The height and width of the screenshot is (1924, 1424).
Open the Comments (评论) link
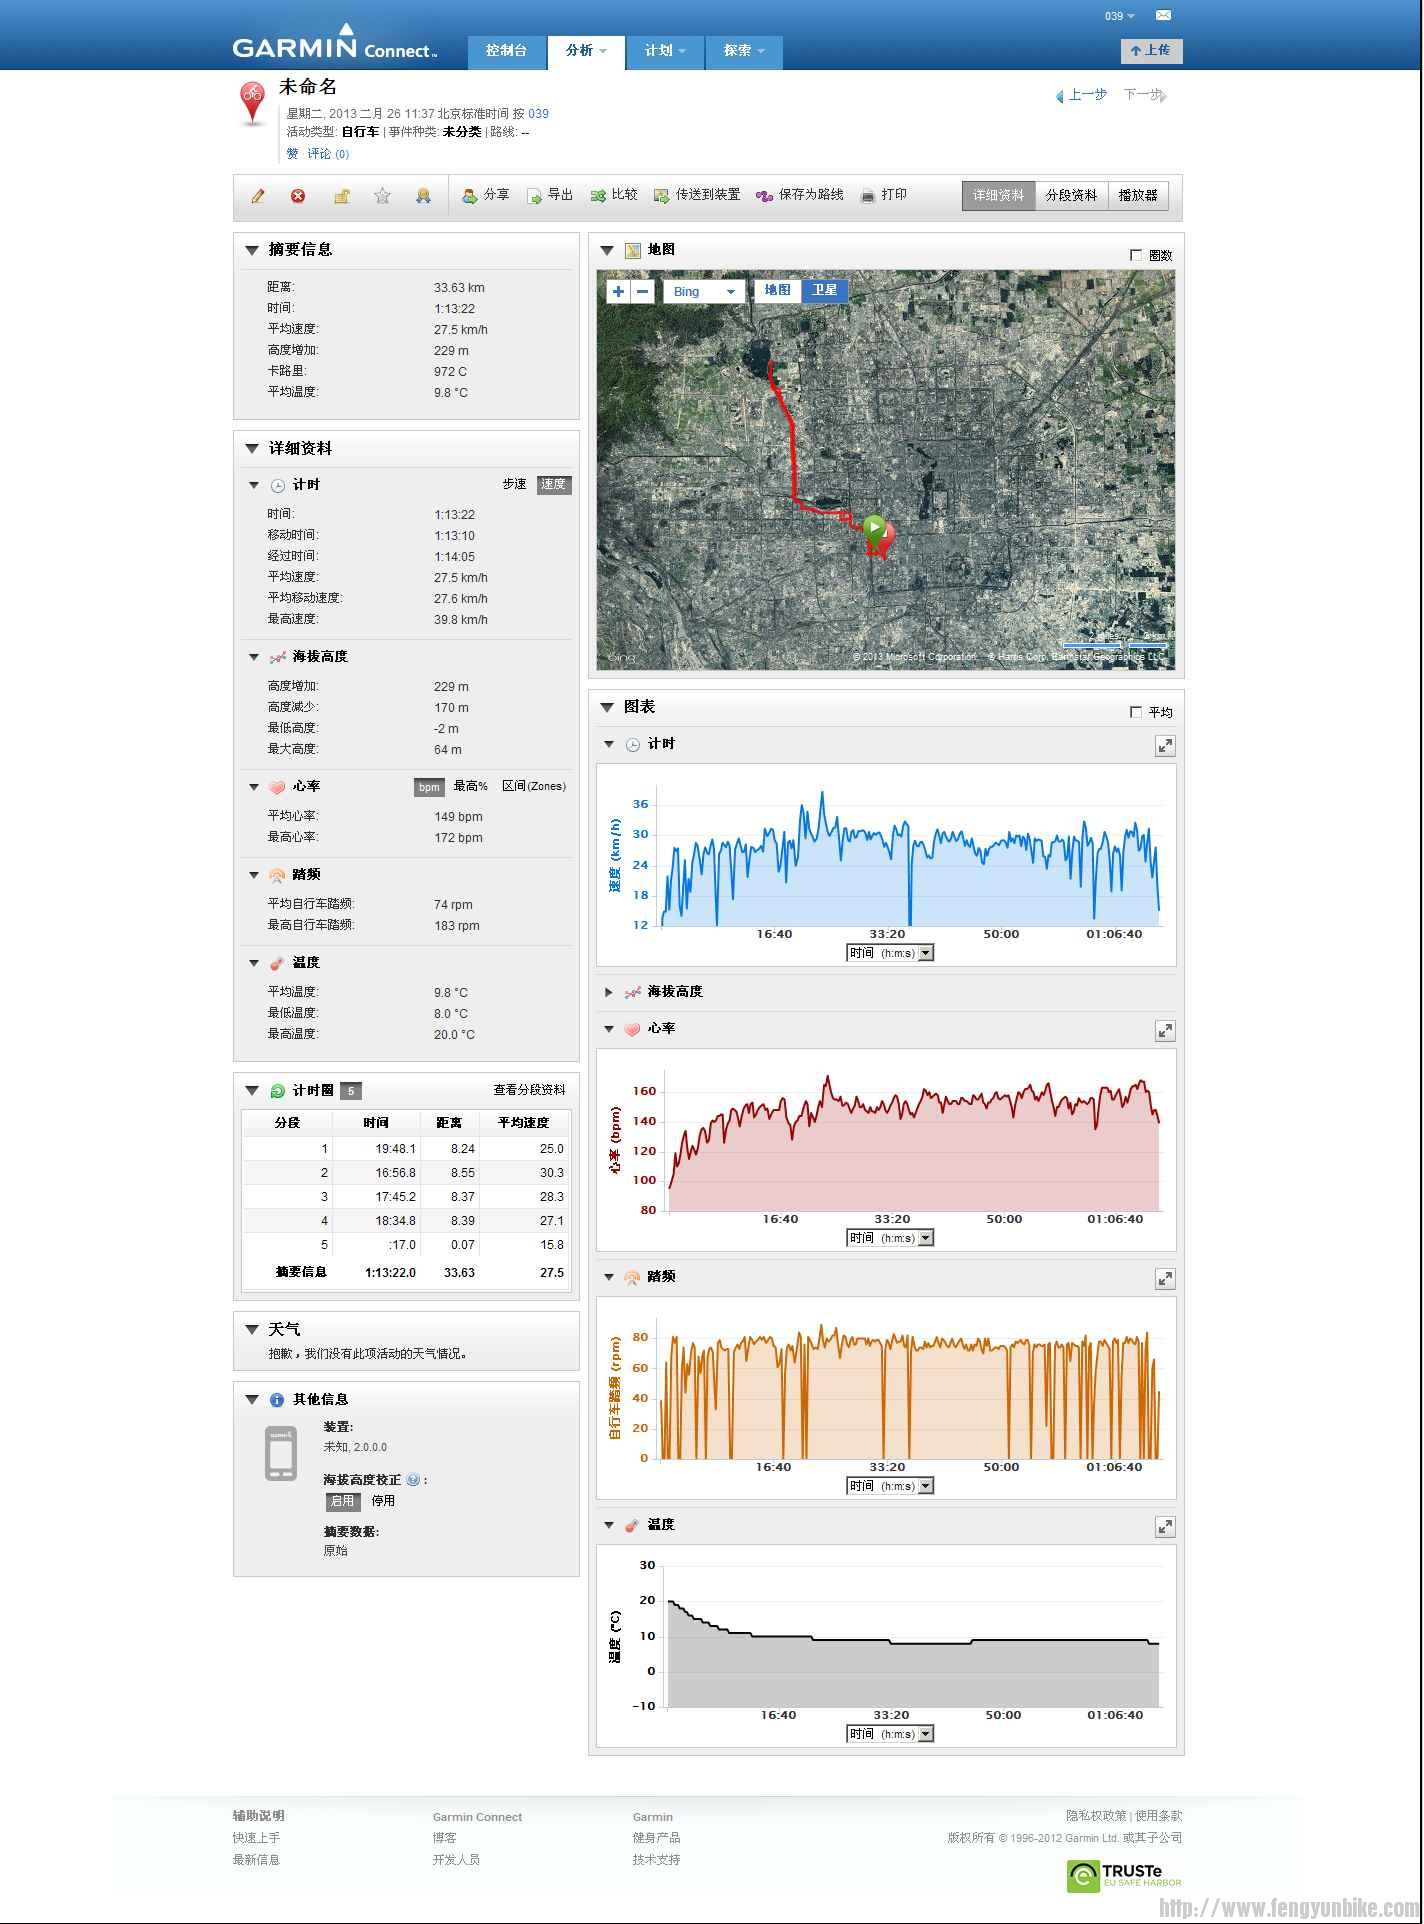(328, 154)
